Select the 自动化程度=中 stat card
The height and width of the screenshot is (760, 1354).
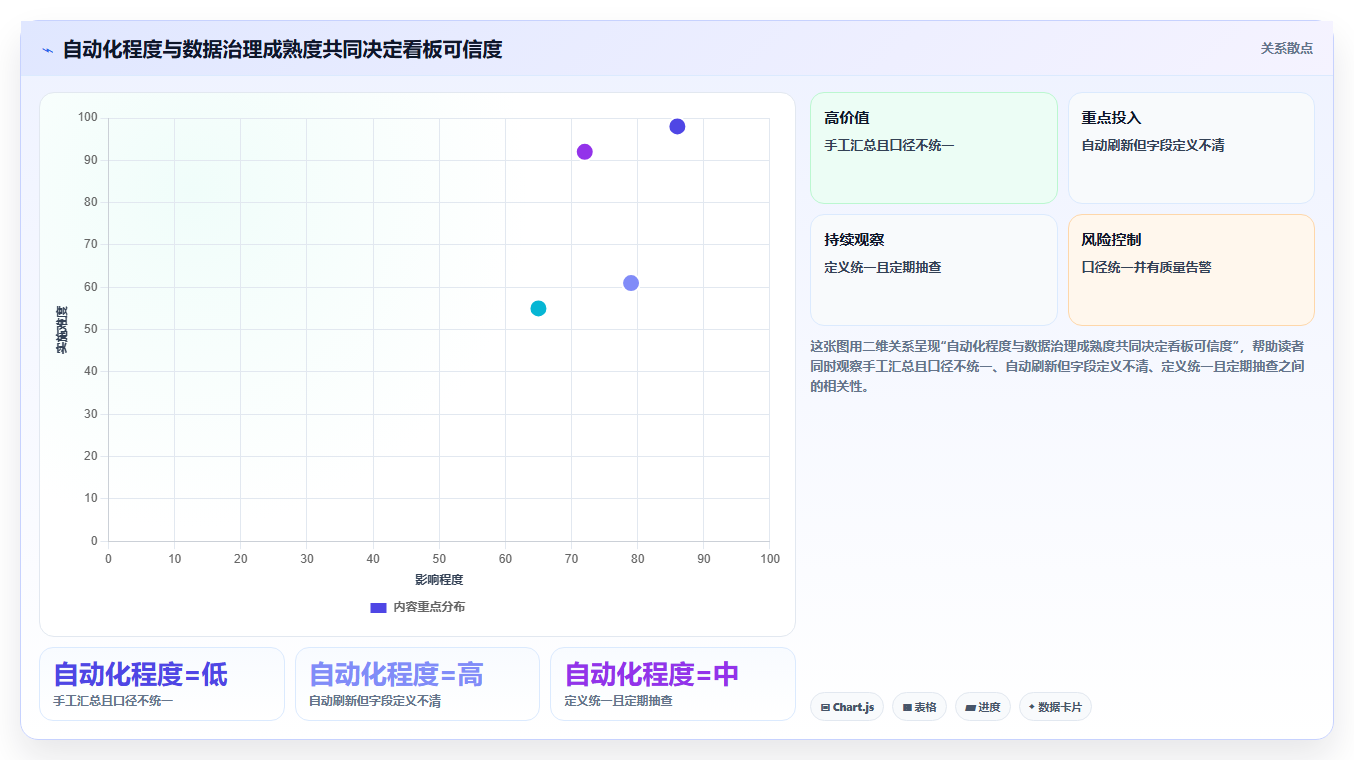click(673, 684)
